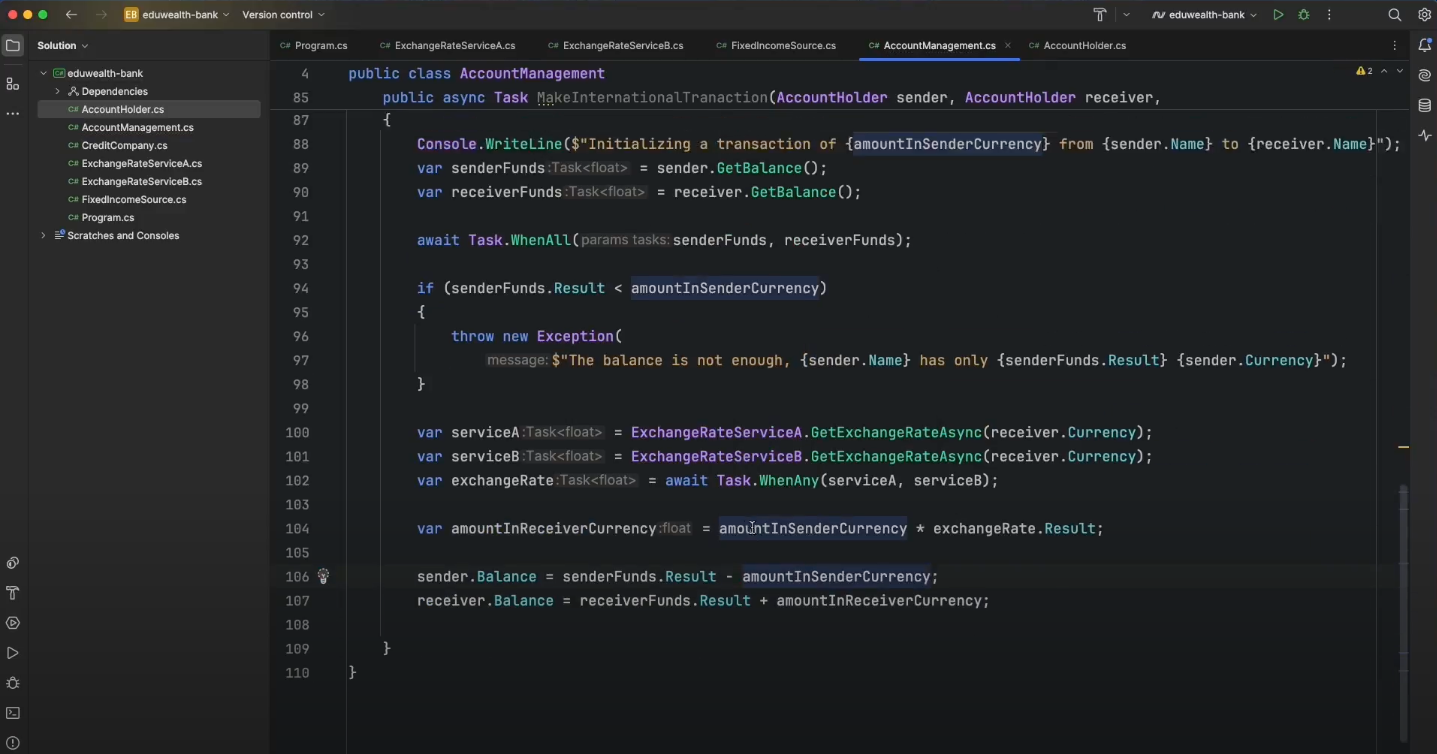This screenshot has width=1437, height=754.
Task: Click WhenAll on line 92
Action: pyautogui.click(x=539, y=241)
